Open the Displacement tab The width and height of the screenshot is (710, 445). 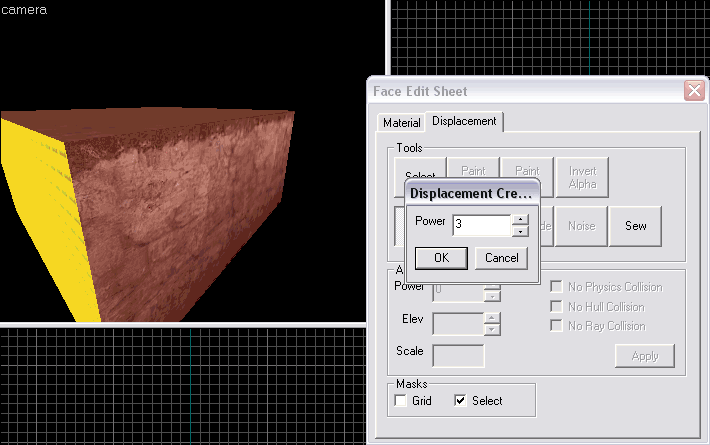pos(464,121)
